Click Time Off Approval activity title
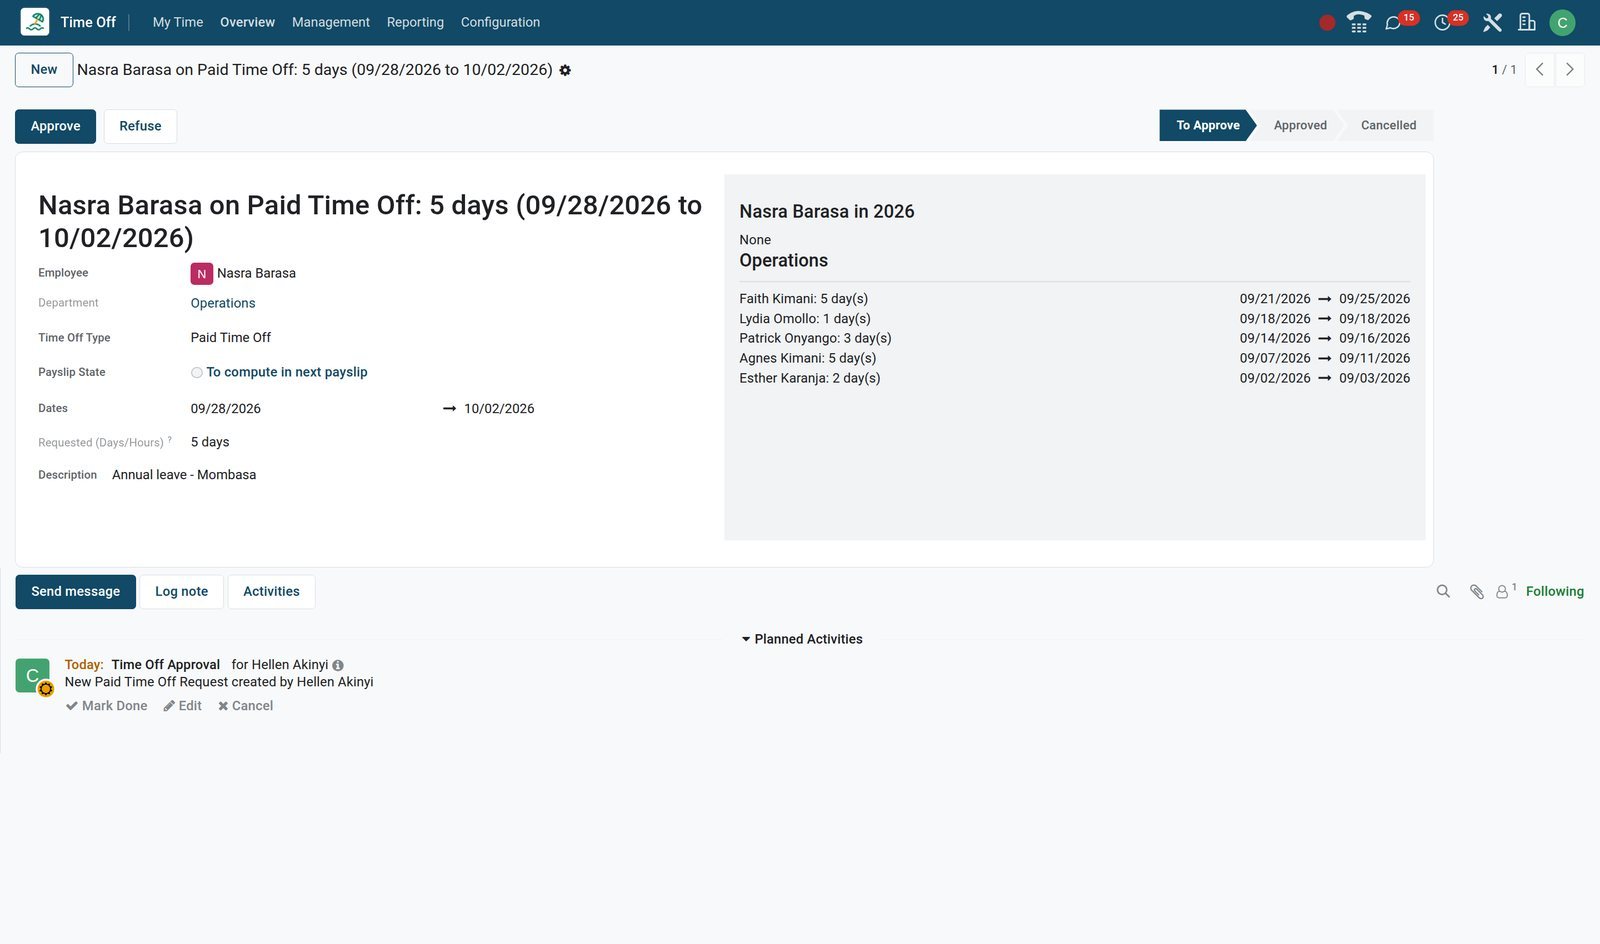This screenshot has height=944, width=1600. (166, 665)
